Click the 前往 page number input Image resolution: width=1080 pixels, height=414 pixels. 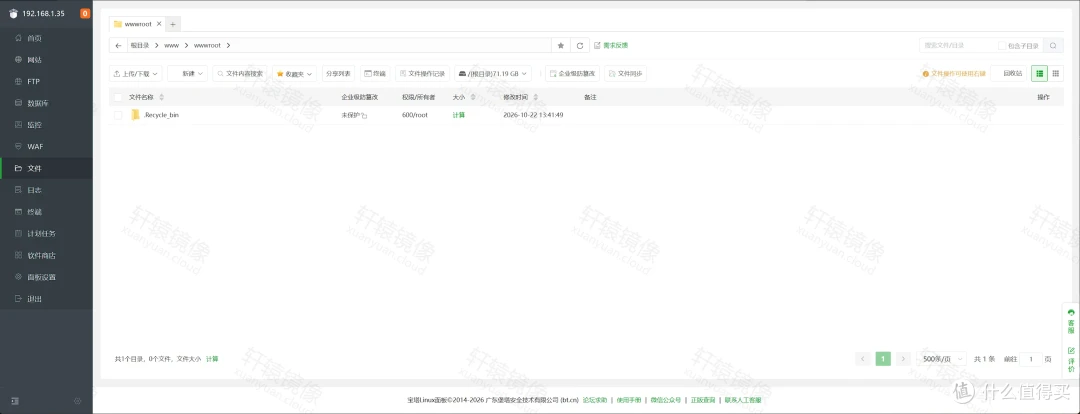tap(1031, 359)
